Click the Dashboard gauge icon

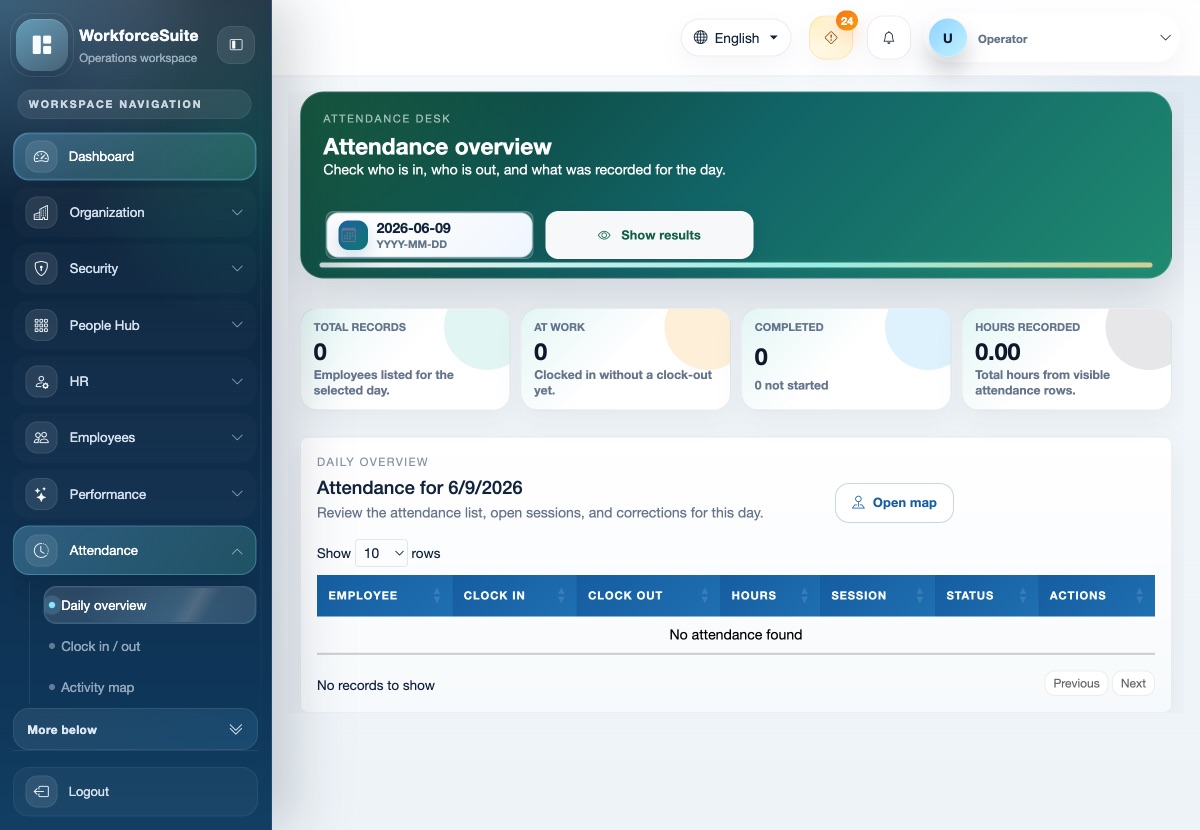tap(41, 157)
